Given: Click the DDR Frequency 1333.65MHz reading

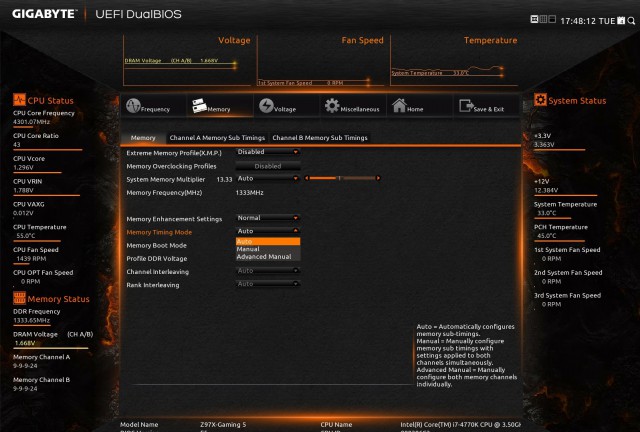Looking at the screenshot, I should [36, 316].
